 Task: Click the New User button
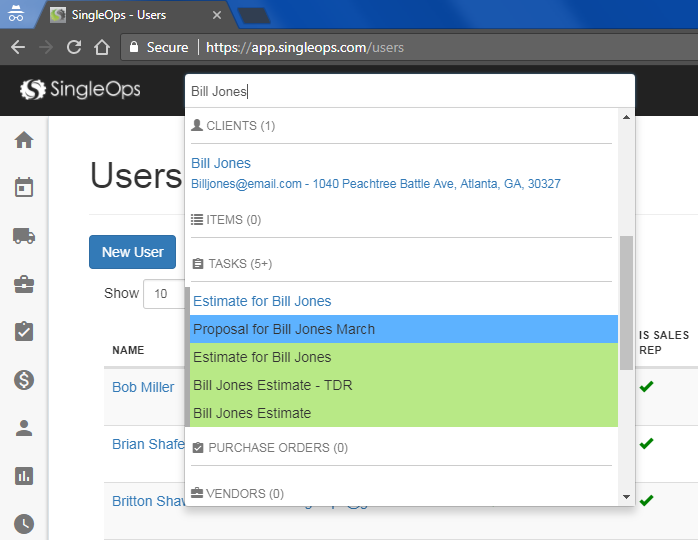coord(132,252)
